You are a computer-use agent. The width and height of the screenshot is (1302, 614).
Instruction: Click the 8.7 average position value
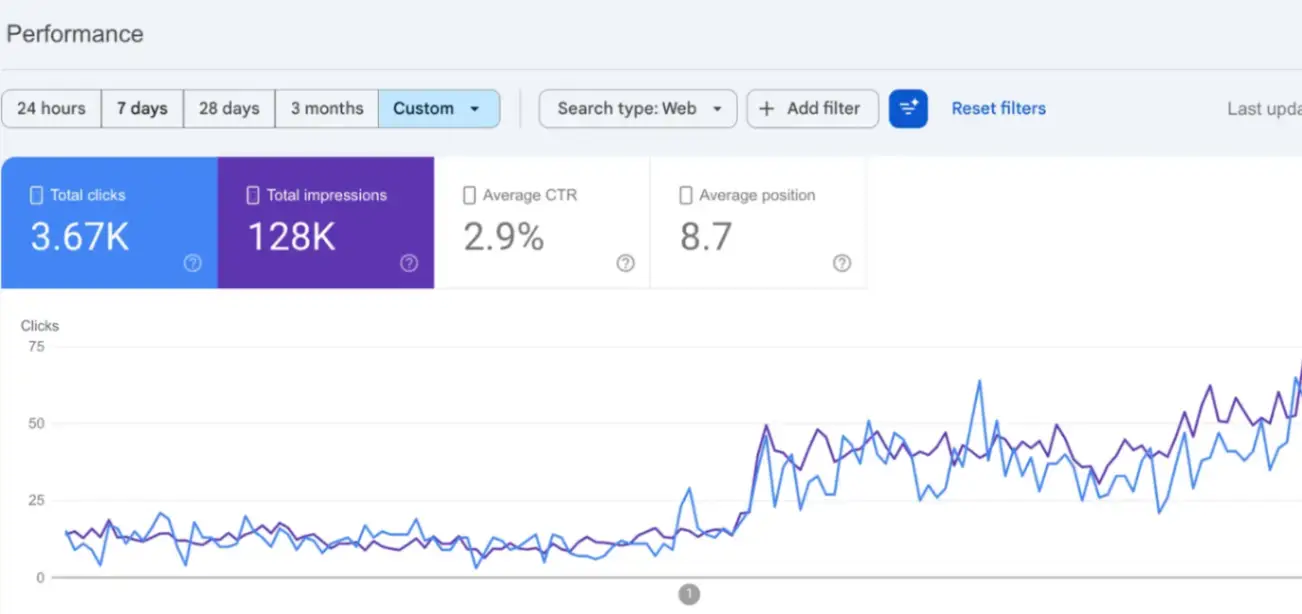point(706,237)
